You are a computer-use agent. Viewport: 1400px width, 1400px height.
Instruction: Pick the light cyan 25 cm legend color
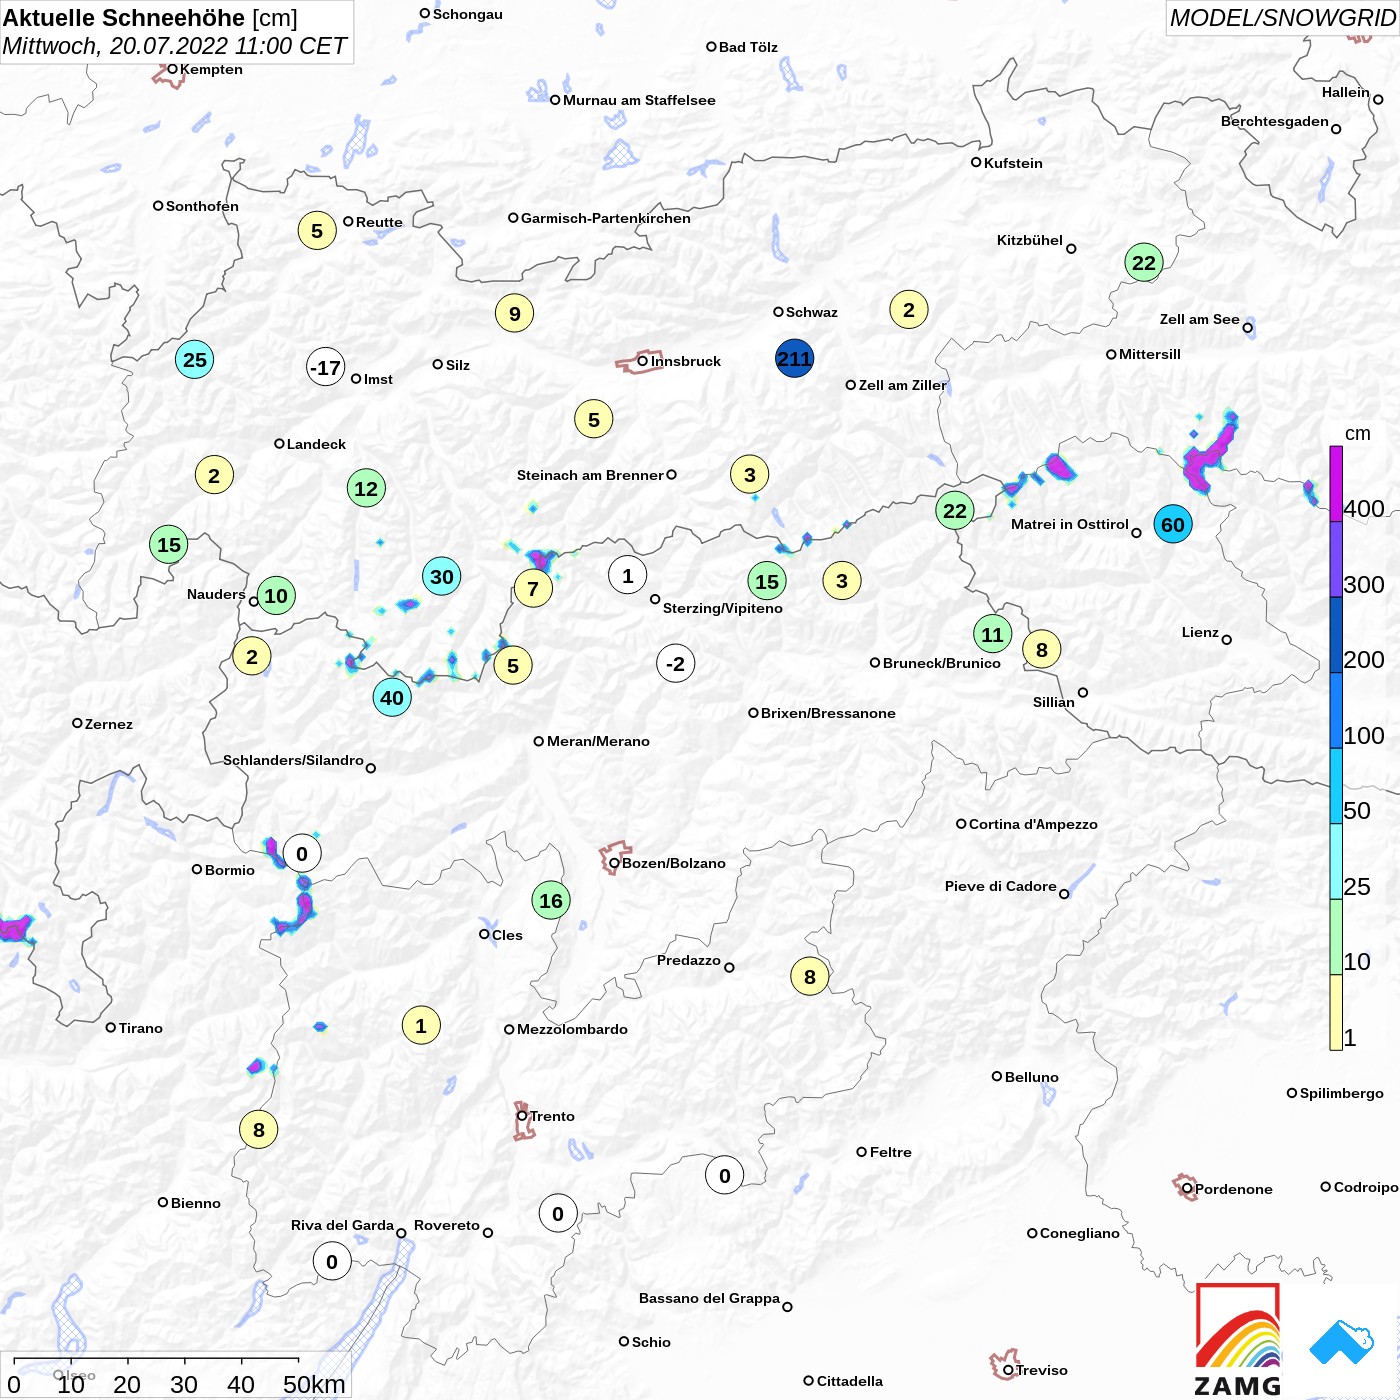[x=1336, y=862]
